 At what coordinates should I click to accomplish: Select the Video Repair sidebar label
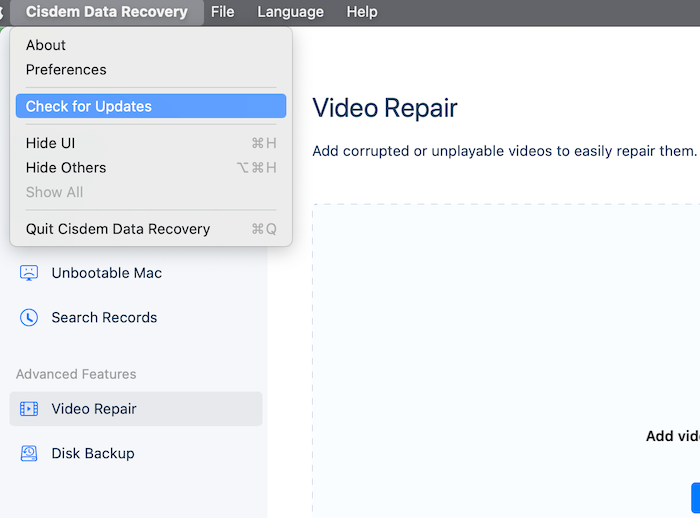pyautogui.click(x=94, y=409)
